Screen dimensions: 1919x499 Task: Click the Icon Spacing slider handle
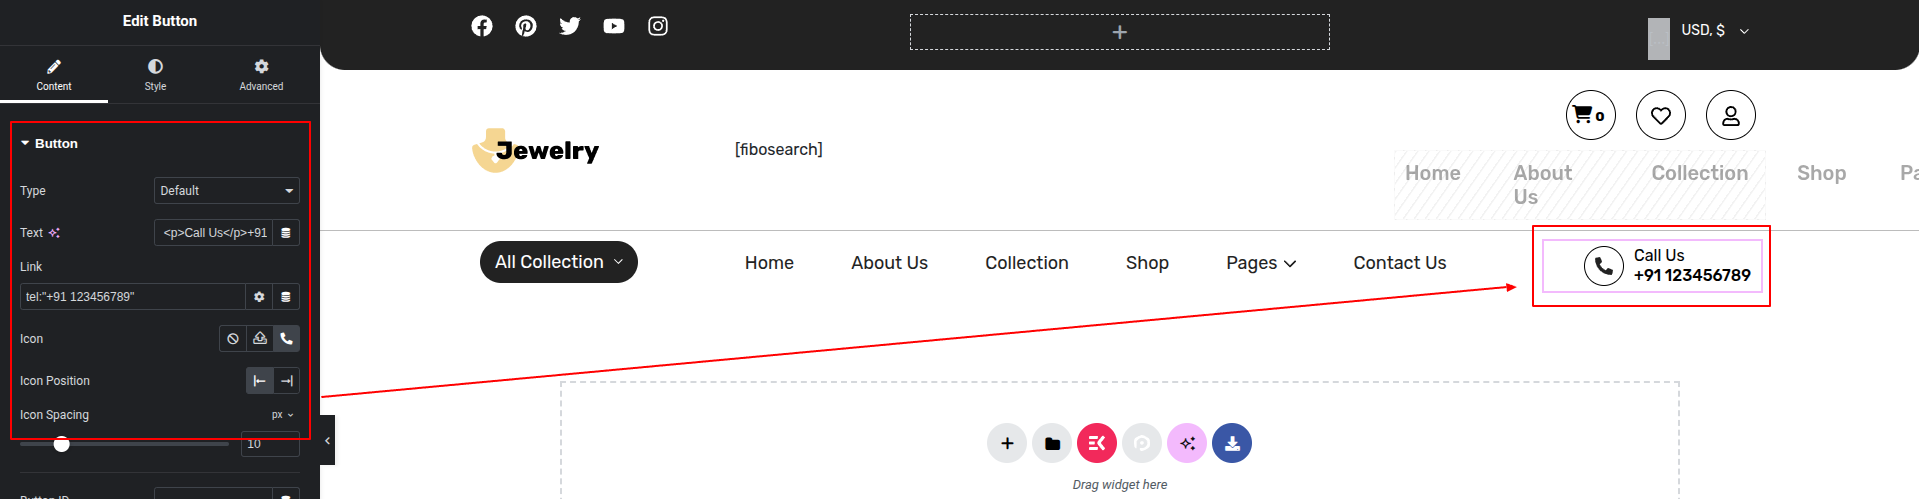(62, 444)
